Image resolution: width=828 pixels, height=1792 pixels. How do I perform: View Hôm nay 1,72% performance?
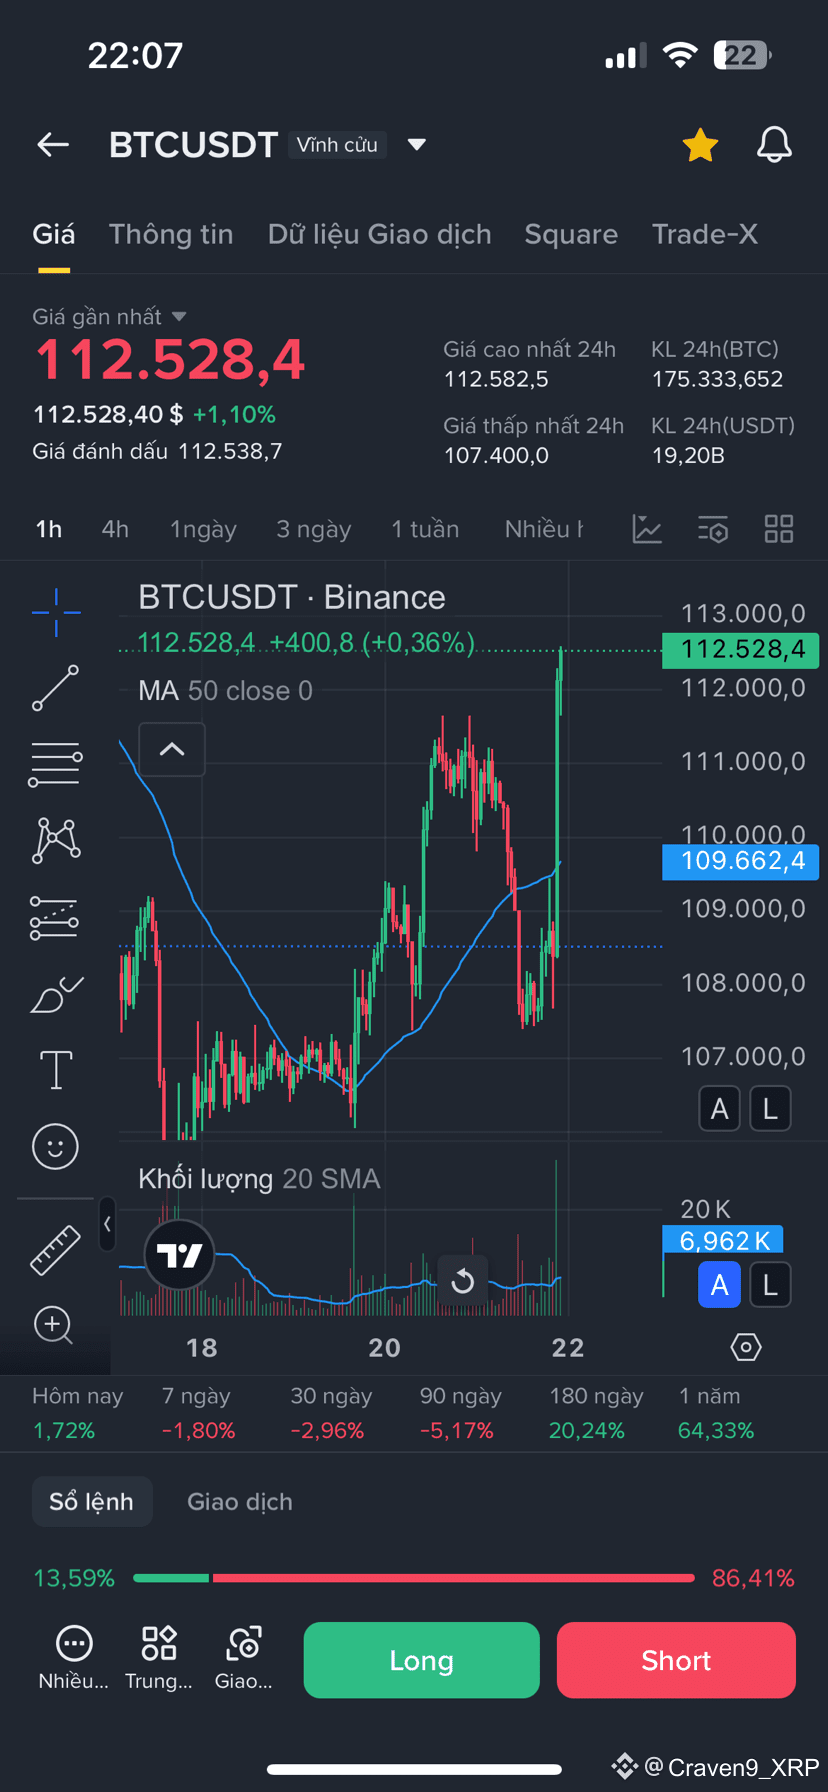77,1413
